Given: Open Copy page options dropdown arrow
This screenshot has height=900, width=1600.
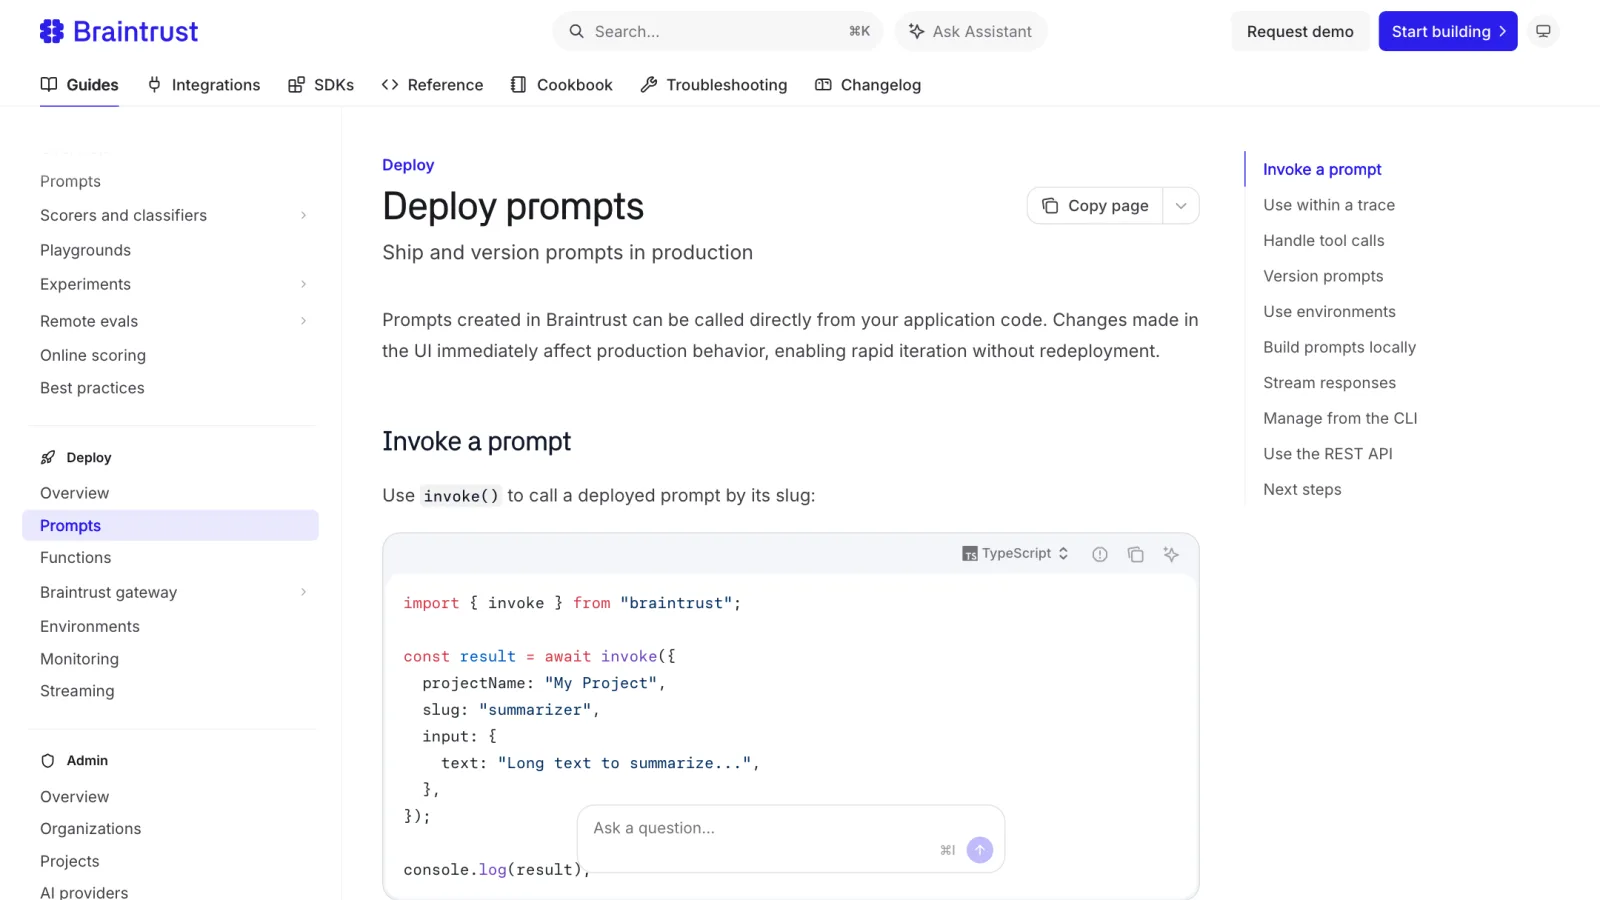Looking at the screenshot, I should click(x=1181, y=206).
